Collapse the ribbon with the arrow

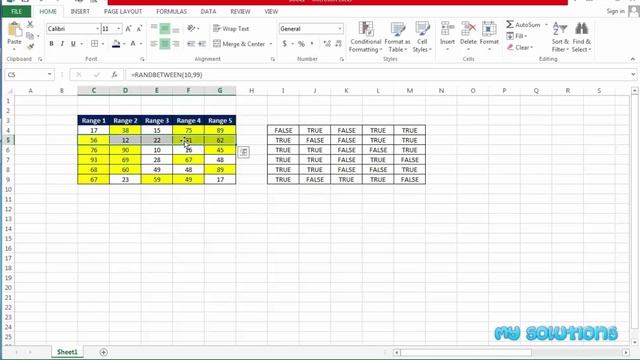(x=632, y=59)
